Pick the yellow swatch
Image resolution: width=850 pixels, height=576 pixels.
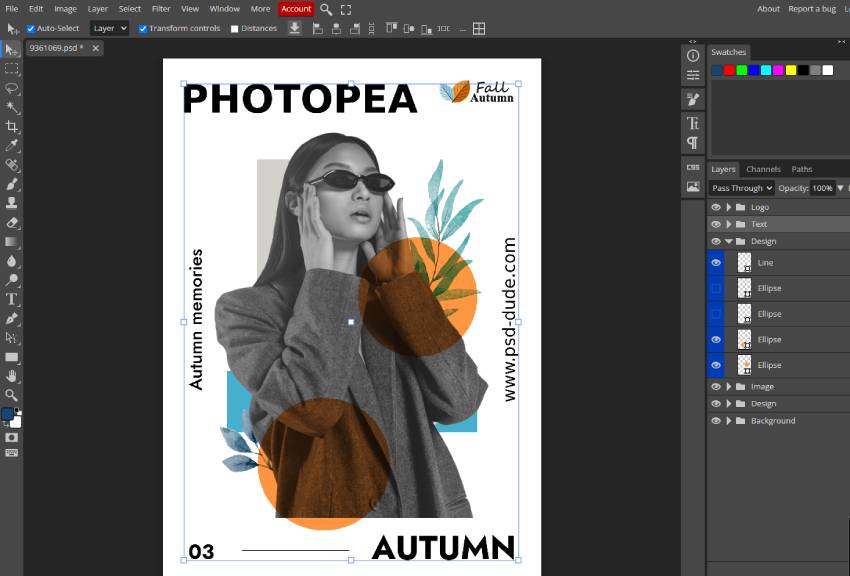click(x=791, y=70)
